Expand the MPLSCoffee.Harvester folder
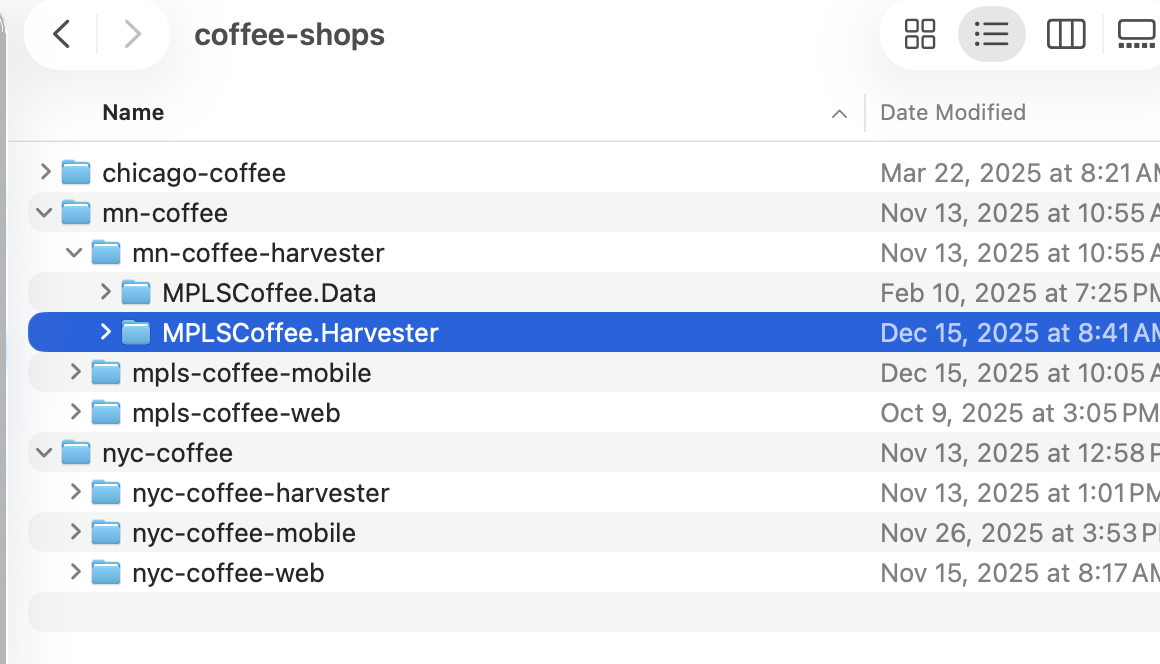 click(105, 332)
